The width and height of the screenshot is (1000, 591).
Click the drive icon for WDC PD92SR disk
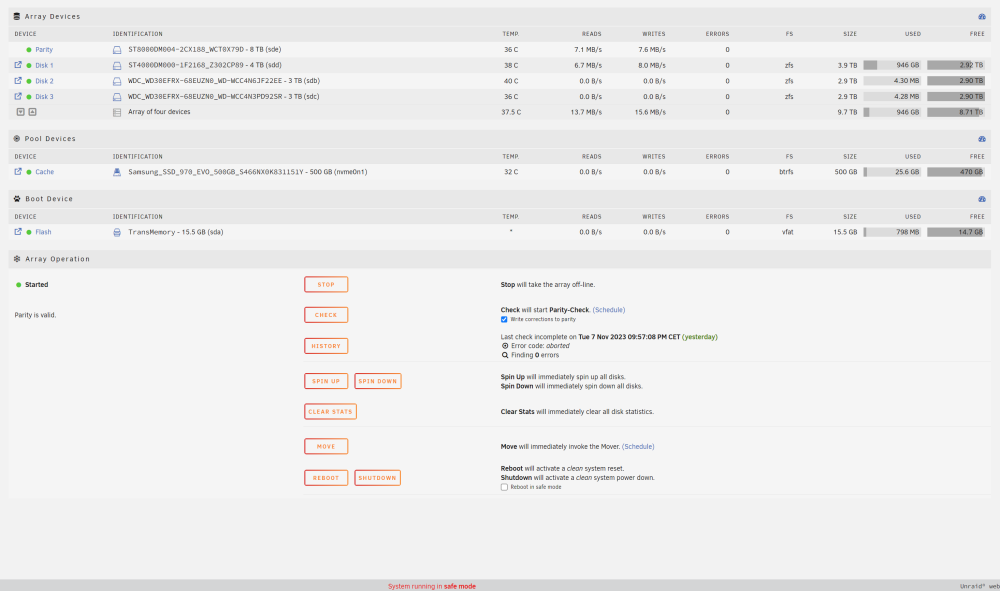(117, 97)
